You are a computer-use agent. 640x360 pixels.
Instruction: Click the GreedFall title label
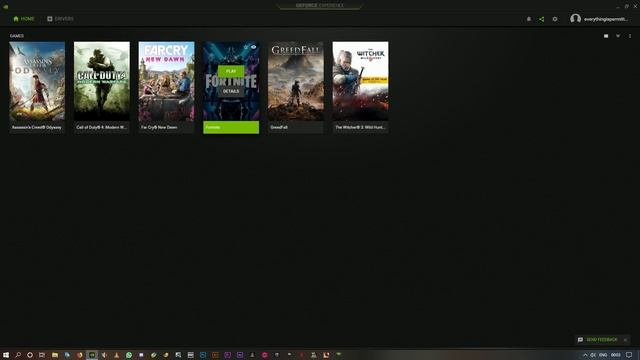pyautogui.click(x=296, y=127)
